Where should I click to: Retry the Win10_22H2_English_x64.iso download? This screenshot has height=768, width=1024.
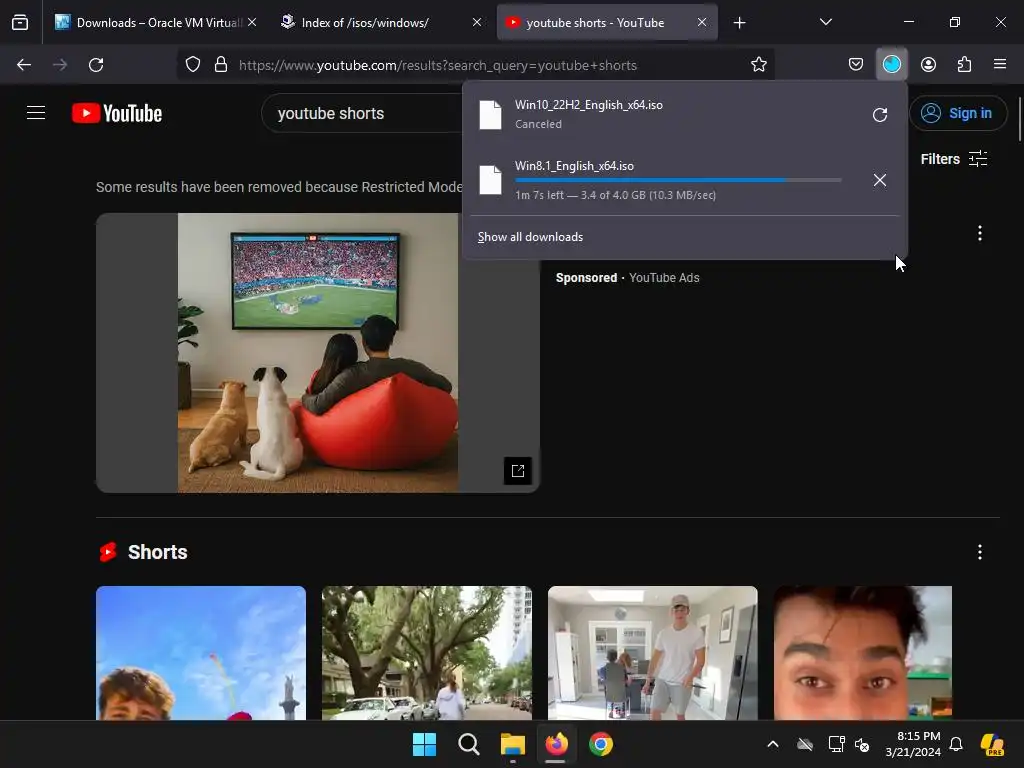880,115
